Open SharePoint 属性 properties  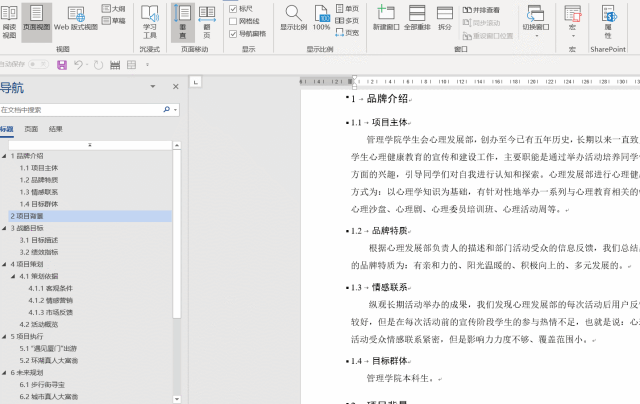(x=608, y=22)
